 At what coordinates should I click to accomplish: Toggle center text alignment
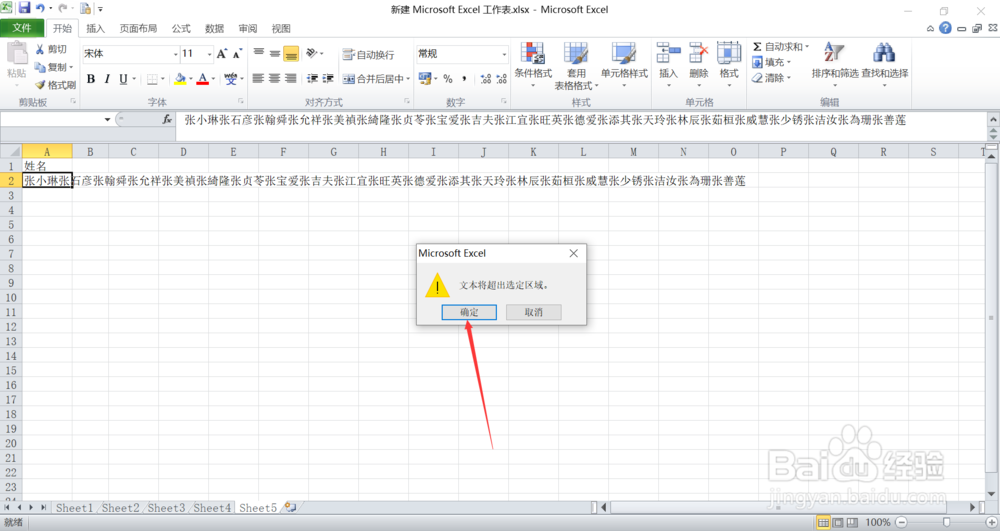tap(274, 78)
